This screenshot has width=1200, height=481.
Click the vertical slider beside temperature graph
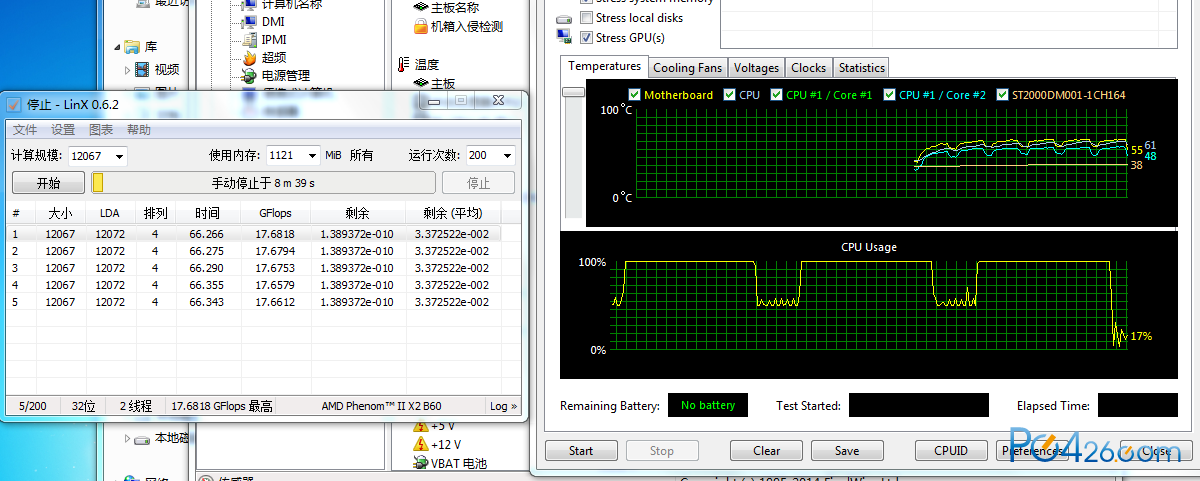[x=573, y=91]
